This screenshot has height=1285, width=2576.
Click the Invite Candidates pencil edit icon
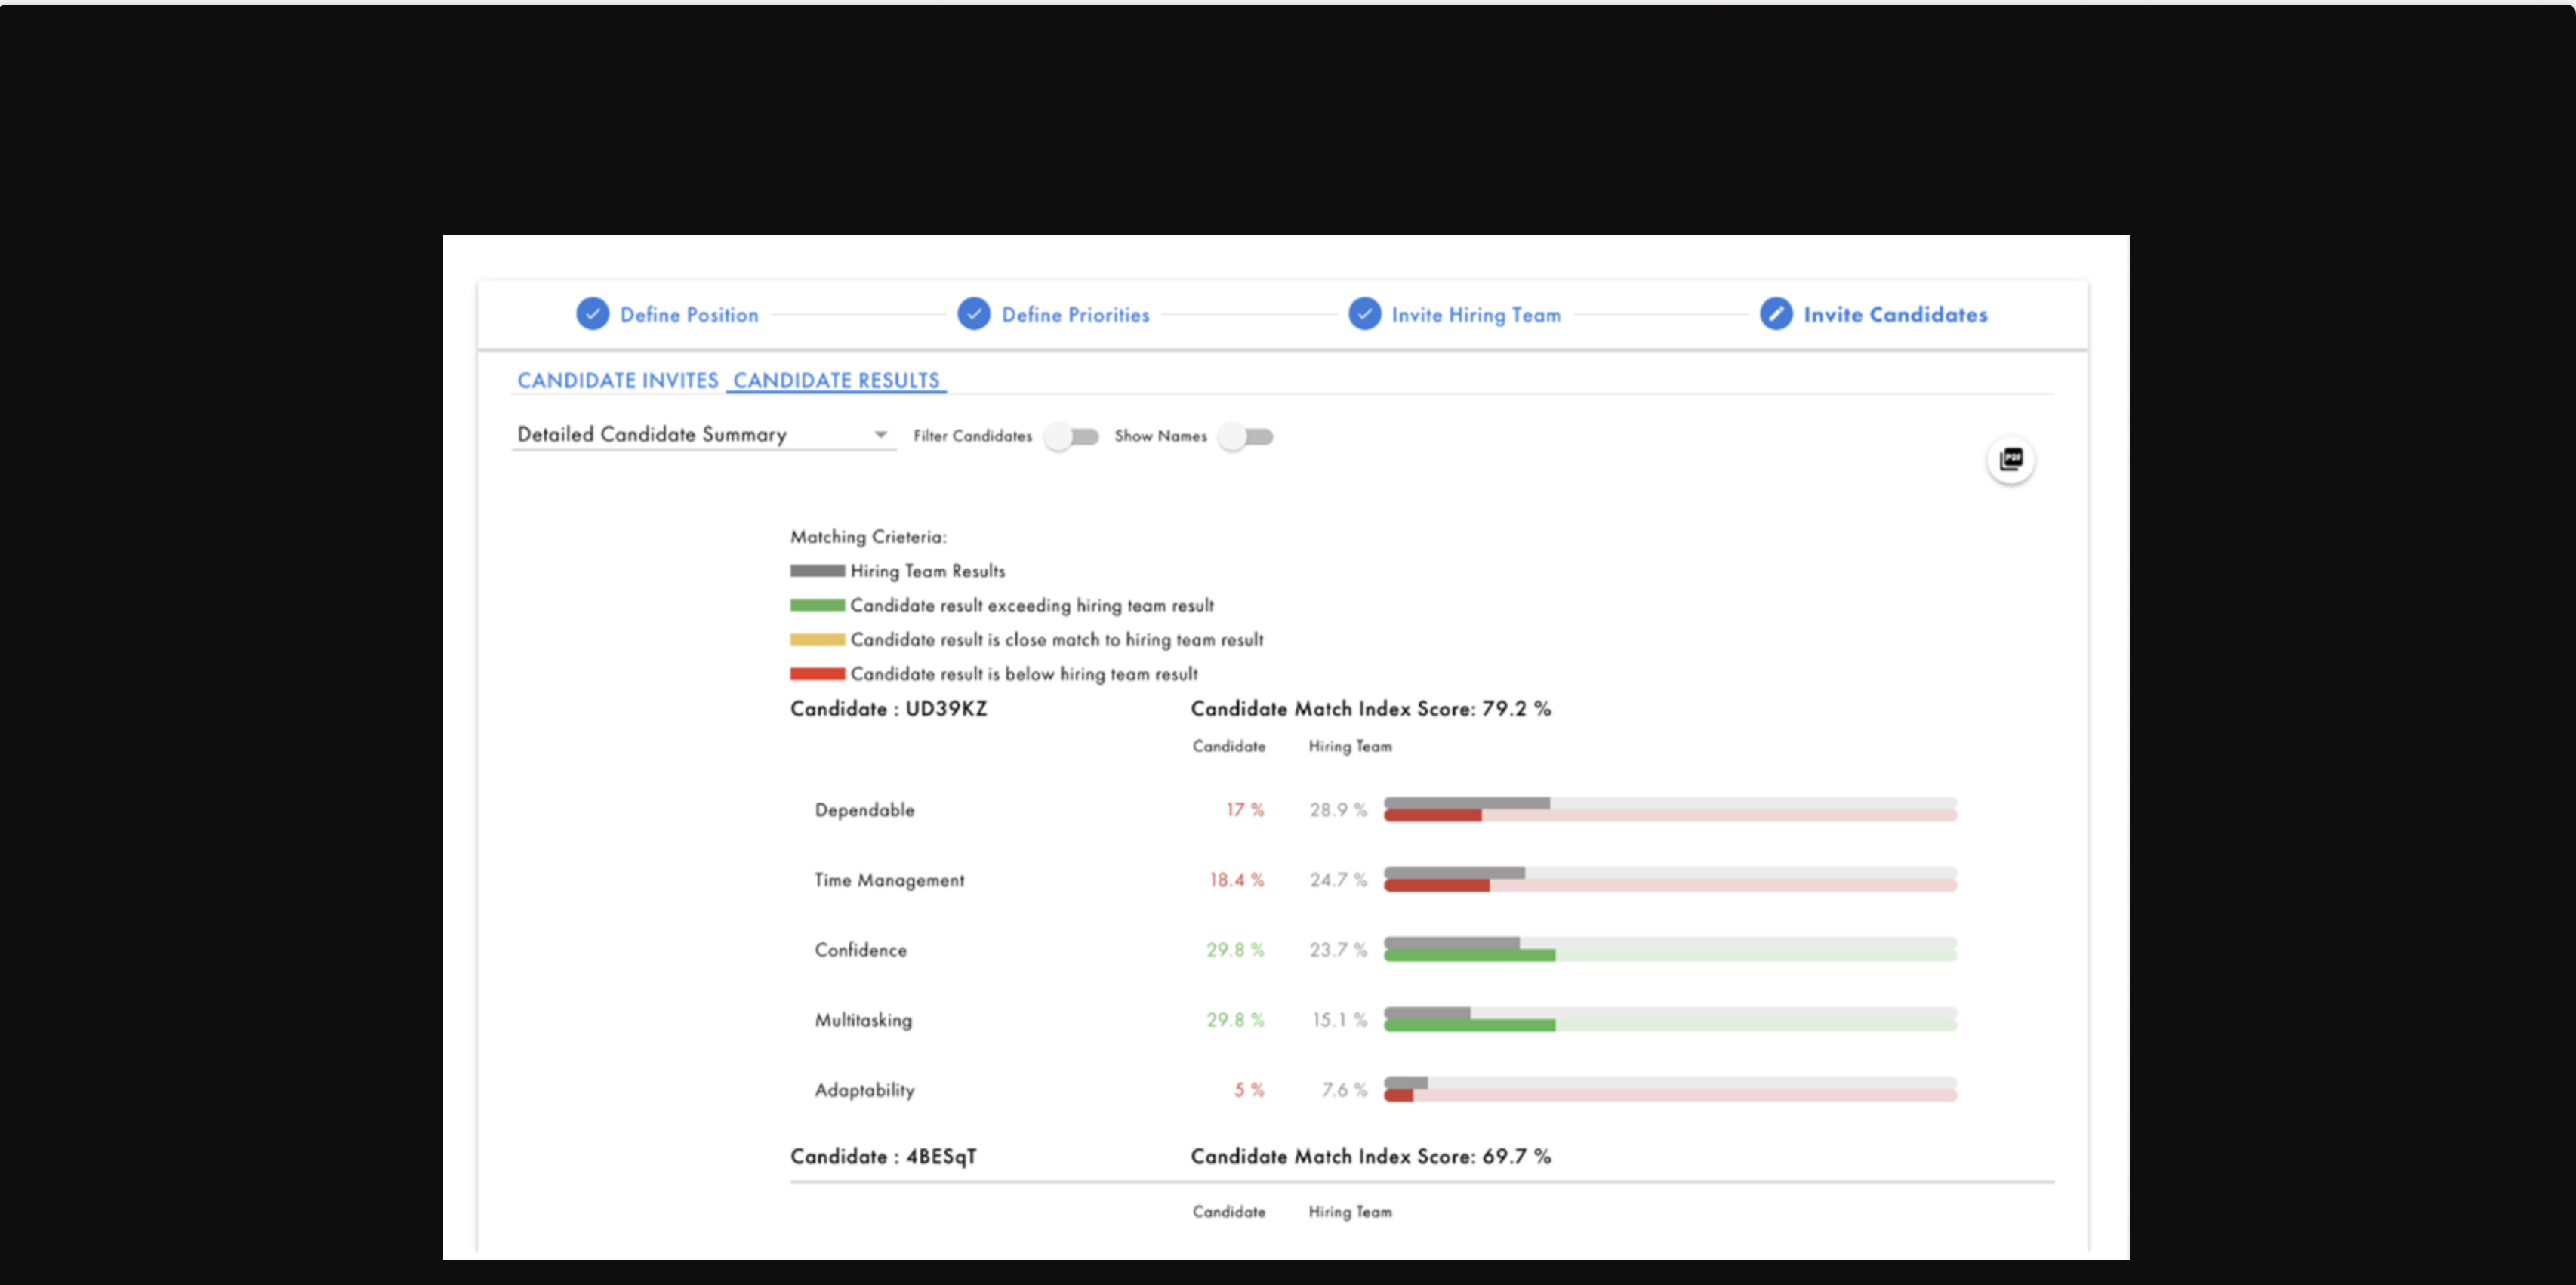point(1776,314)
